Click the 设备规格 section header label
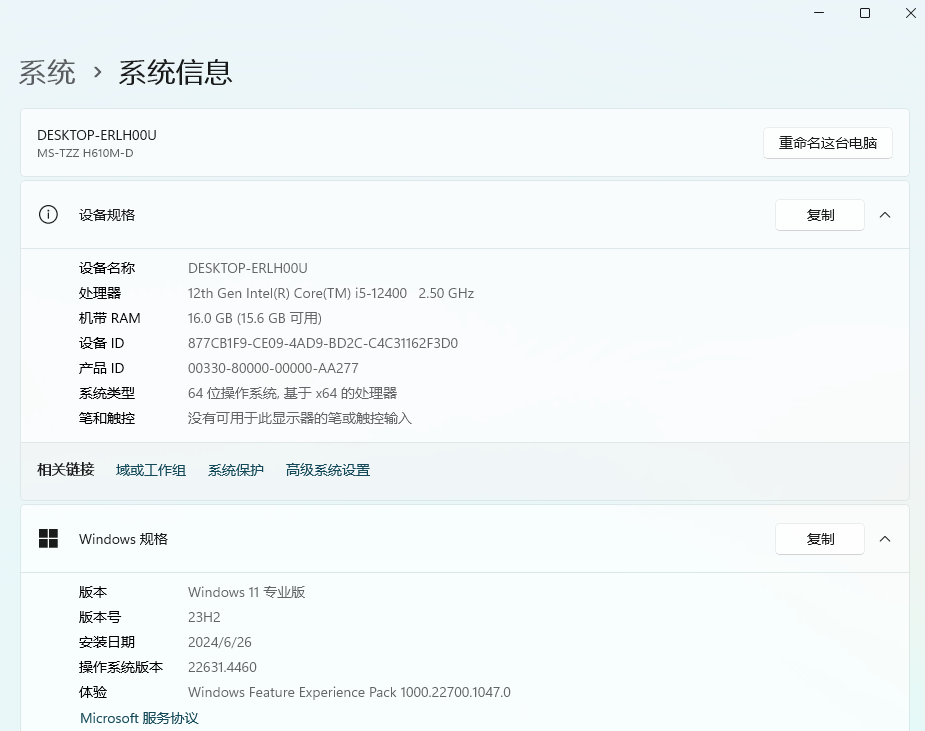The height and width of the screenshot is (731, 925). 107,215
